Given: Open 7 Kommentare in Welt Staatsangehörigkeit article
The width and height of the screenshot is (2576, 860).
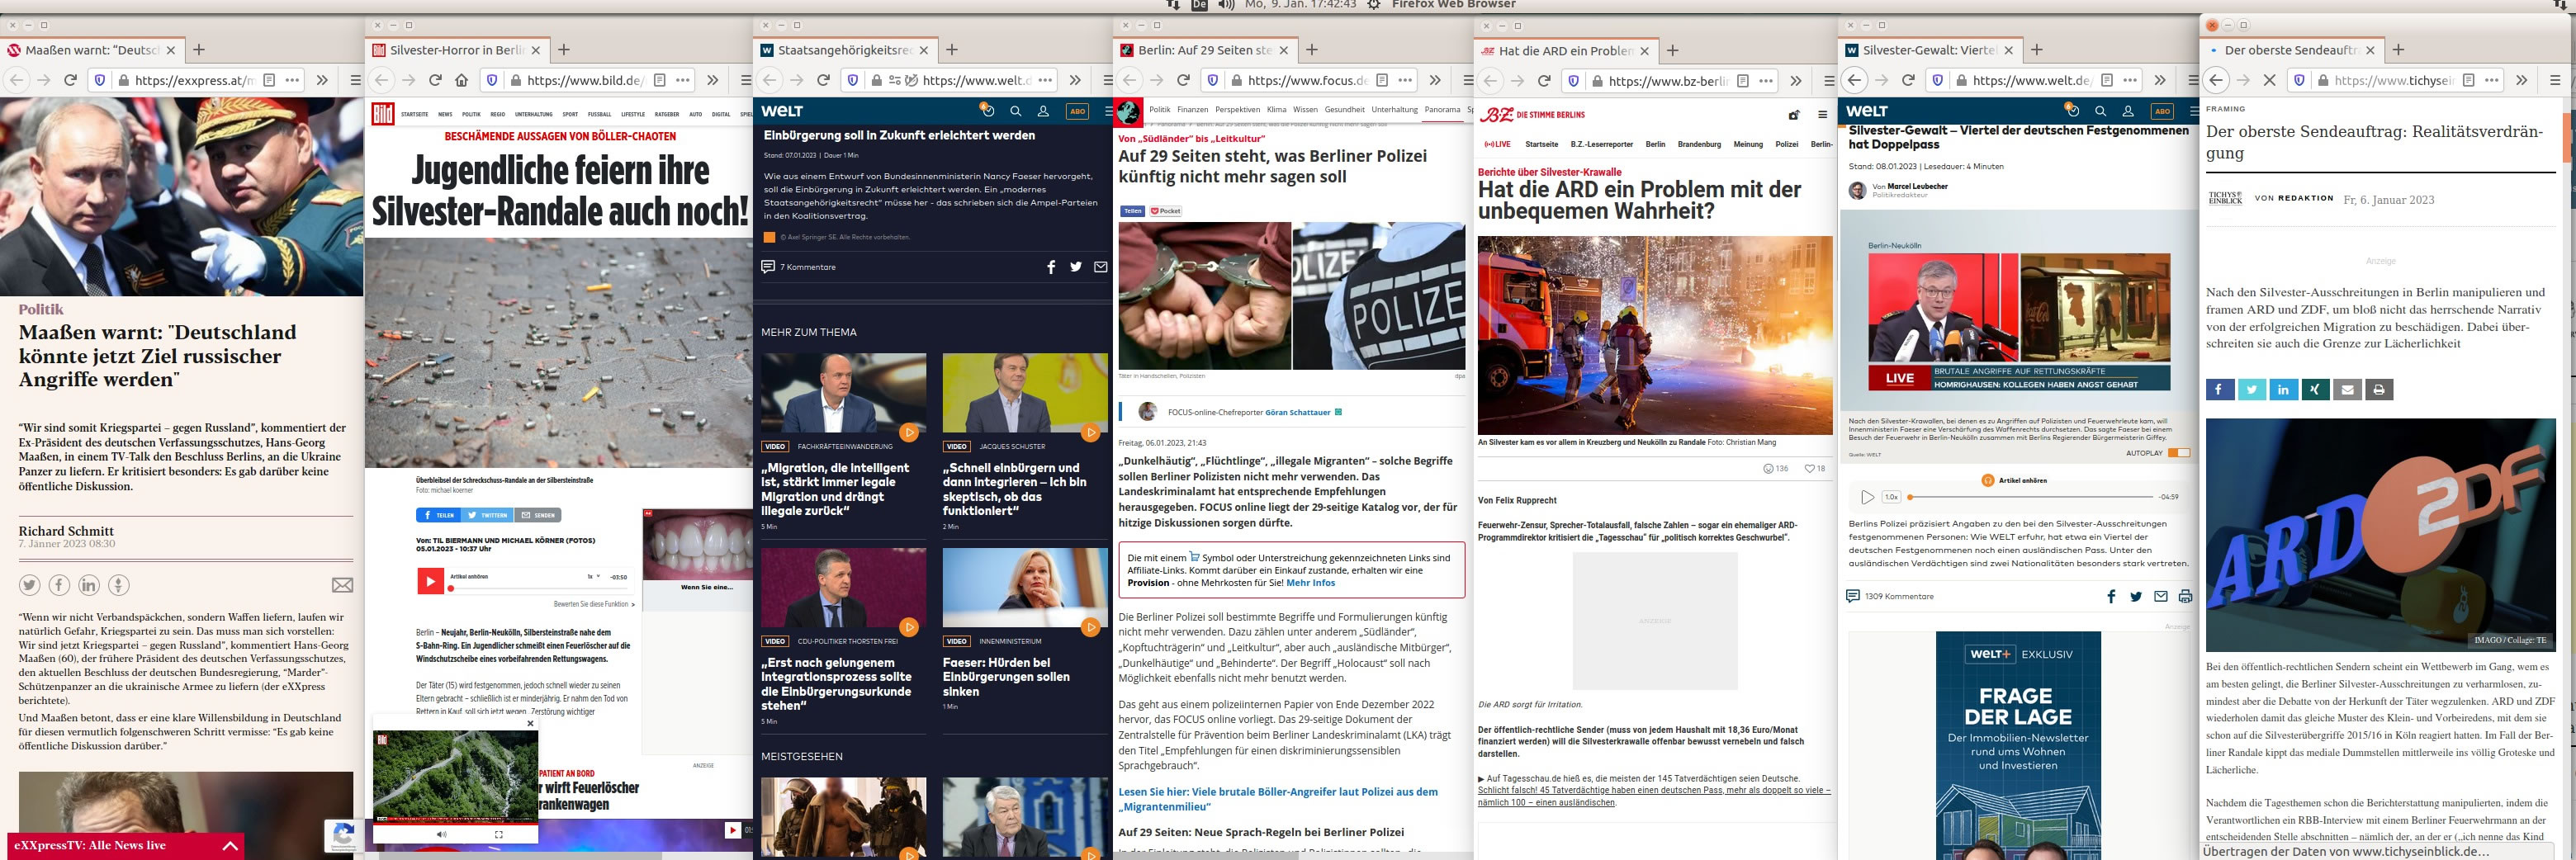Looking at the screenshot, I should tap(798, 267).
